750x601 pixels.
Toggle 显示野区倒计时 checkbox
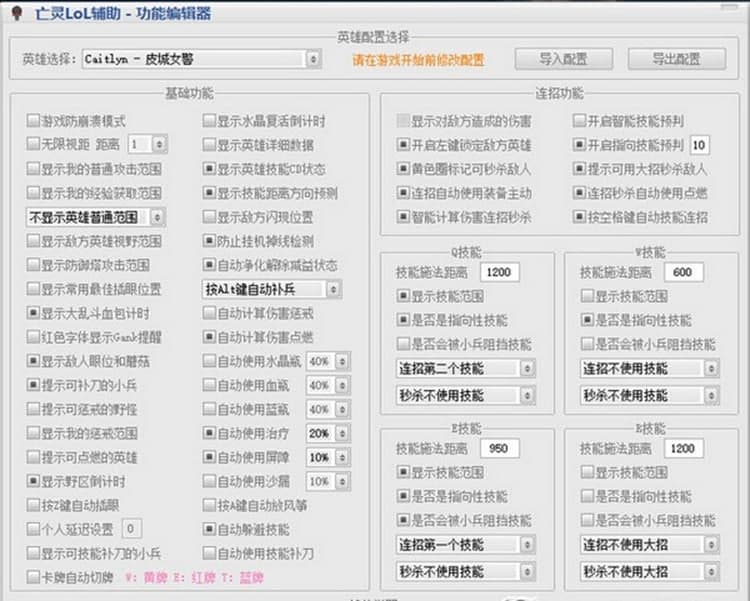[x=33, y=481]
